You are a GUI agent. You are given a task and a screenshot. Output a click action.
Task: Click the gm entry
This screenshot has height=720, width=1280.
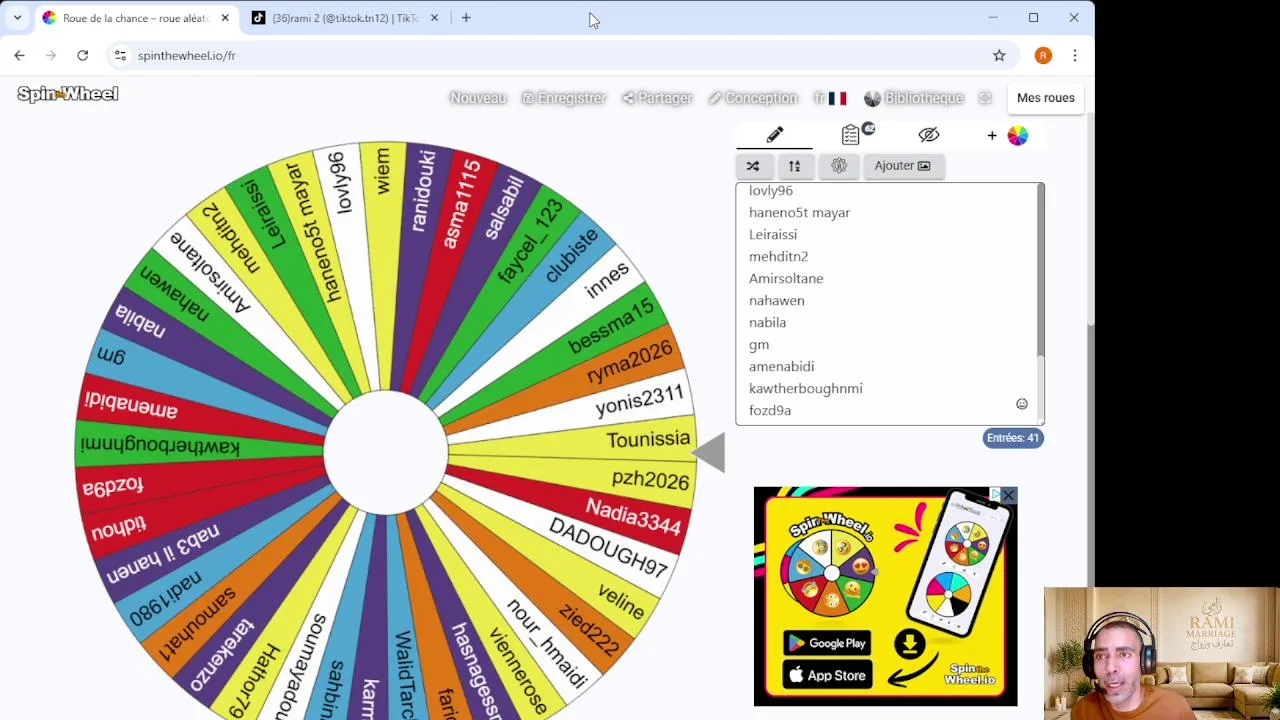coord(759,344)
